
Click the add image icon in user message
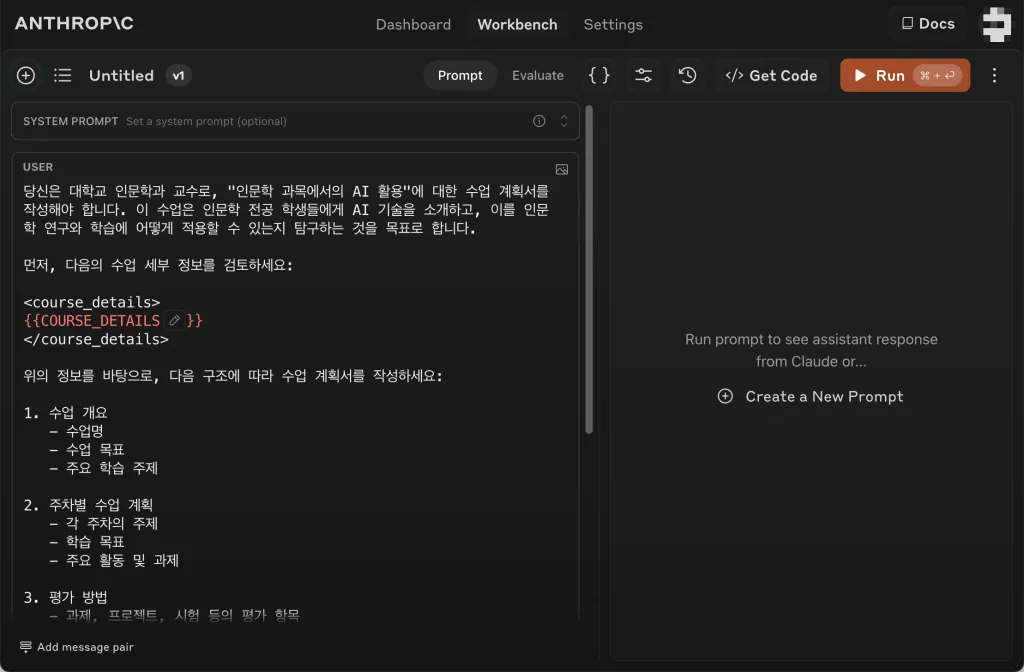point(562,169)
